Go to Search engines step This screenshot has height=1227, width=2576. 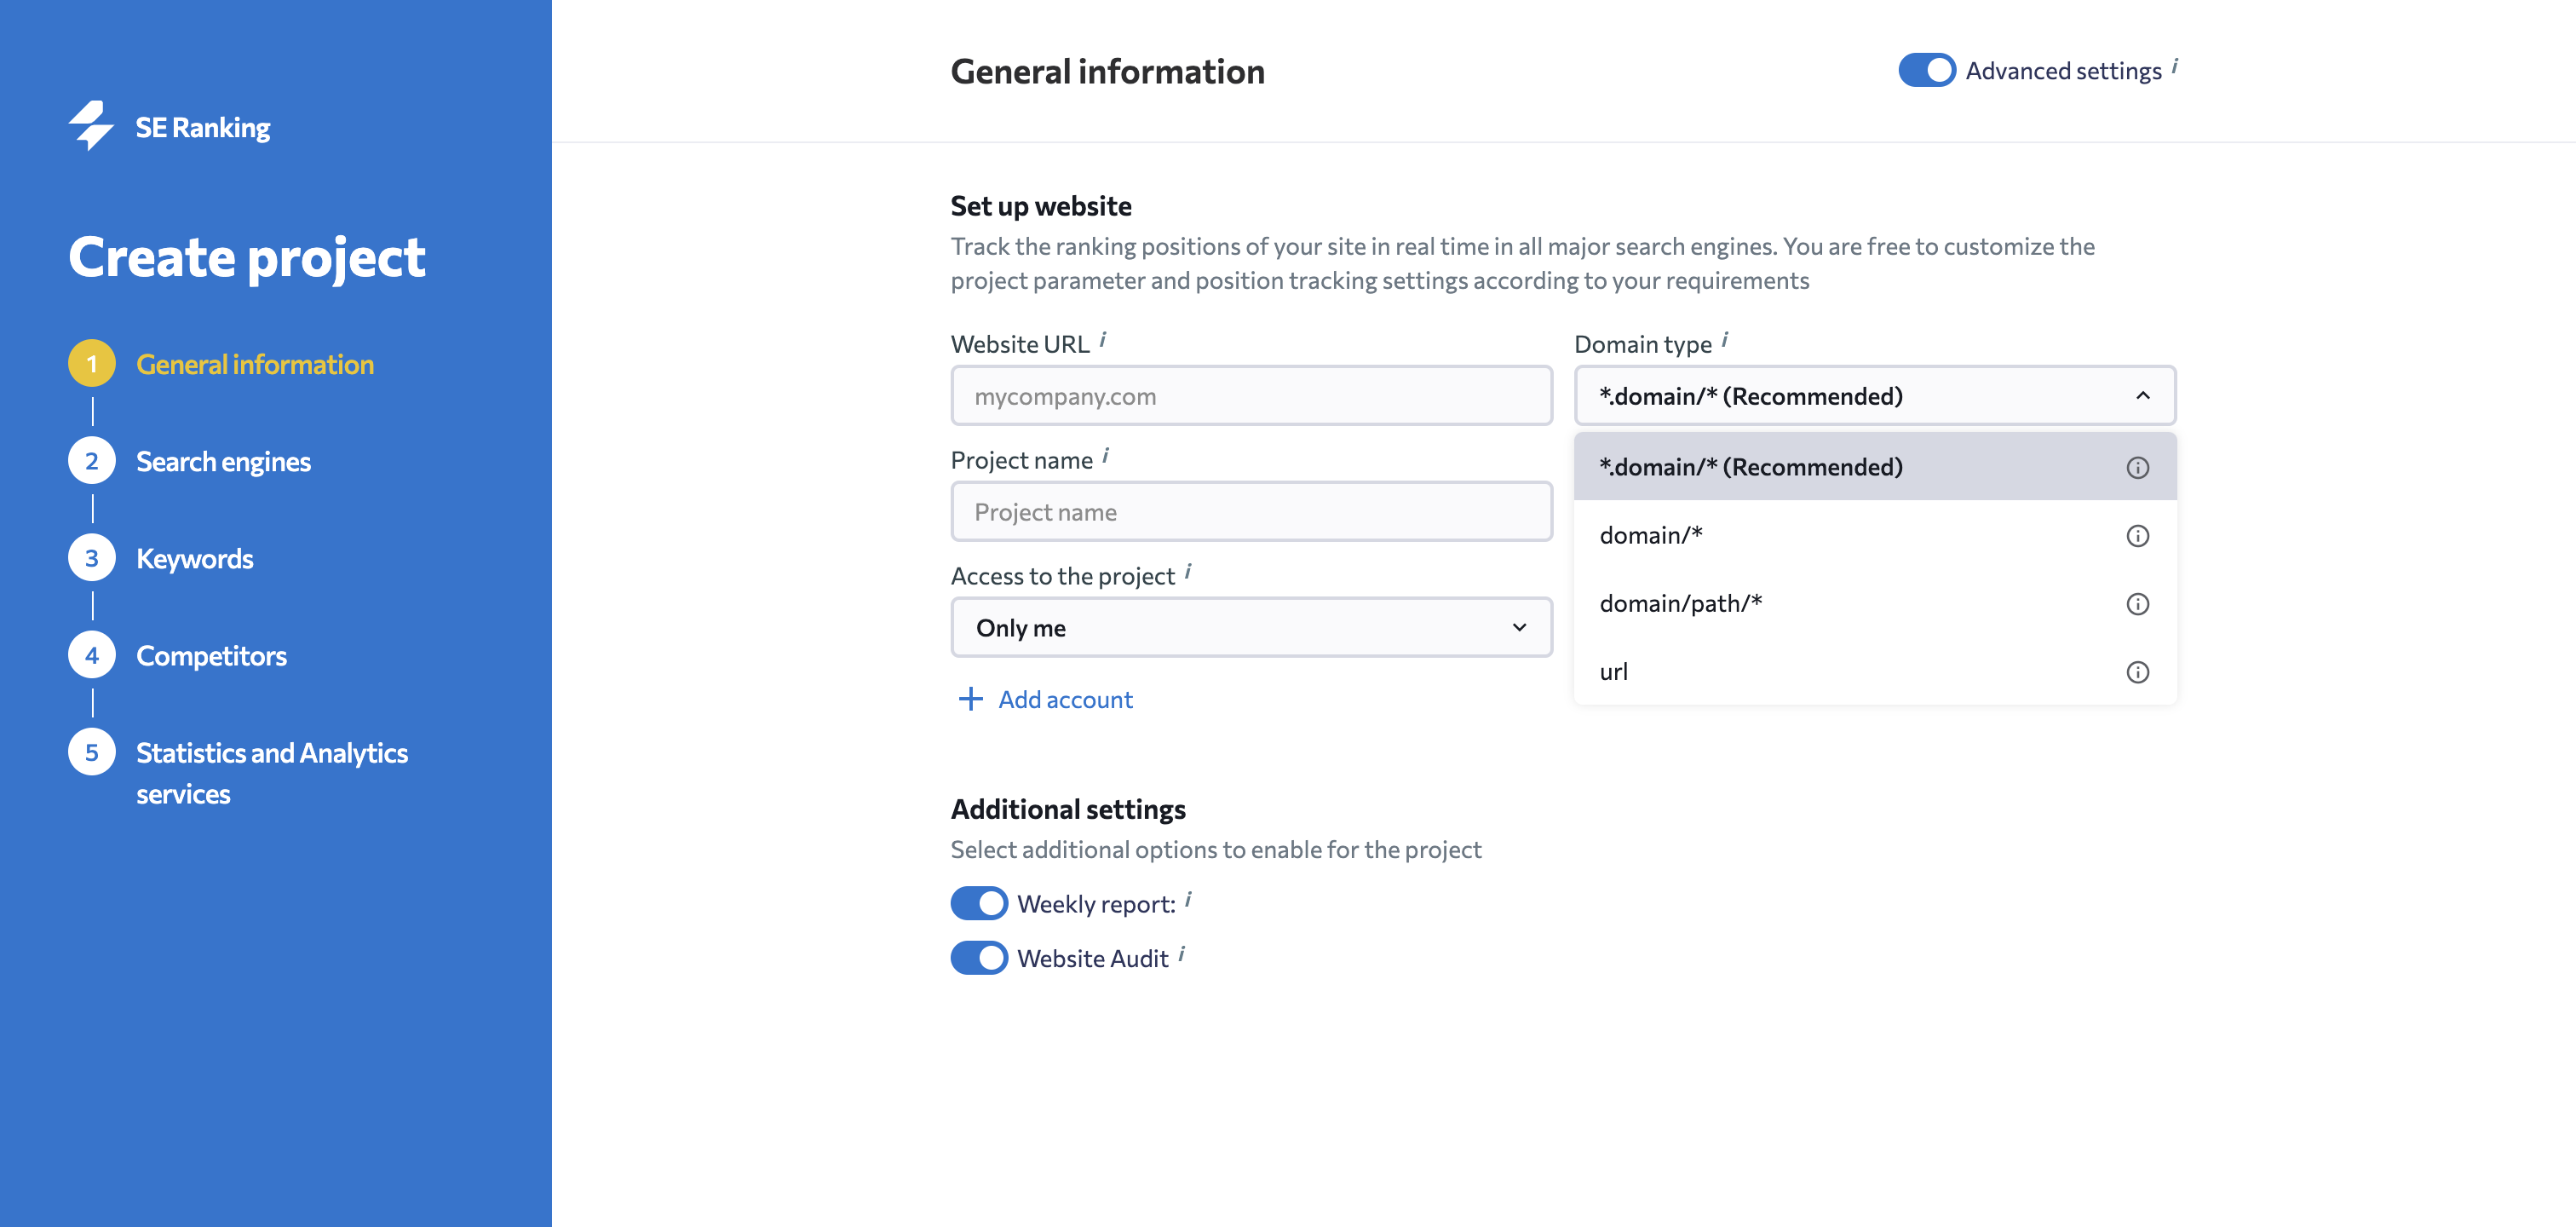tap(223, 461)
